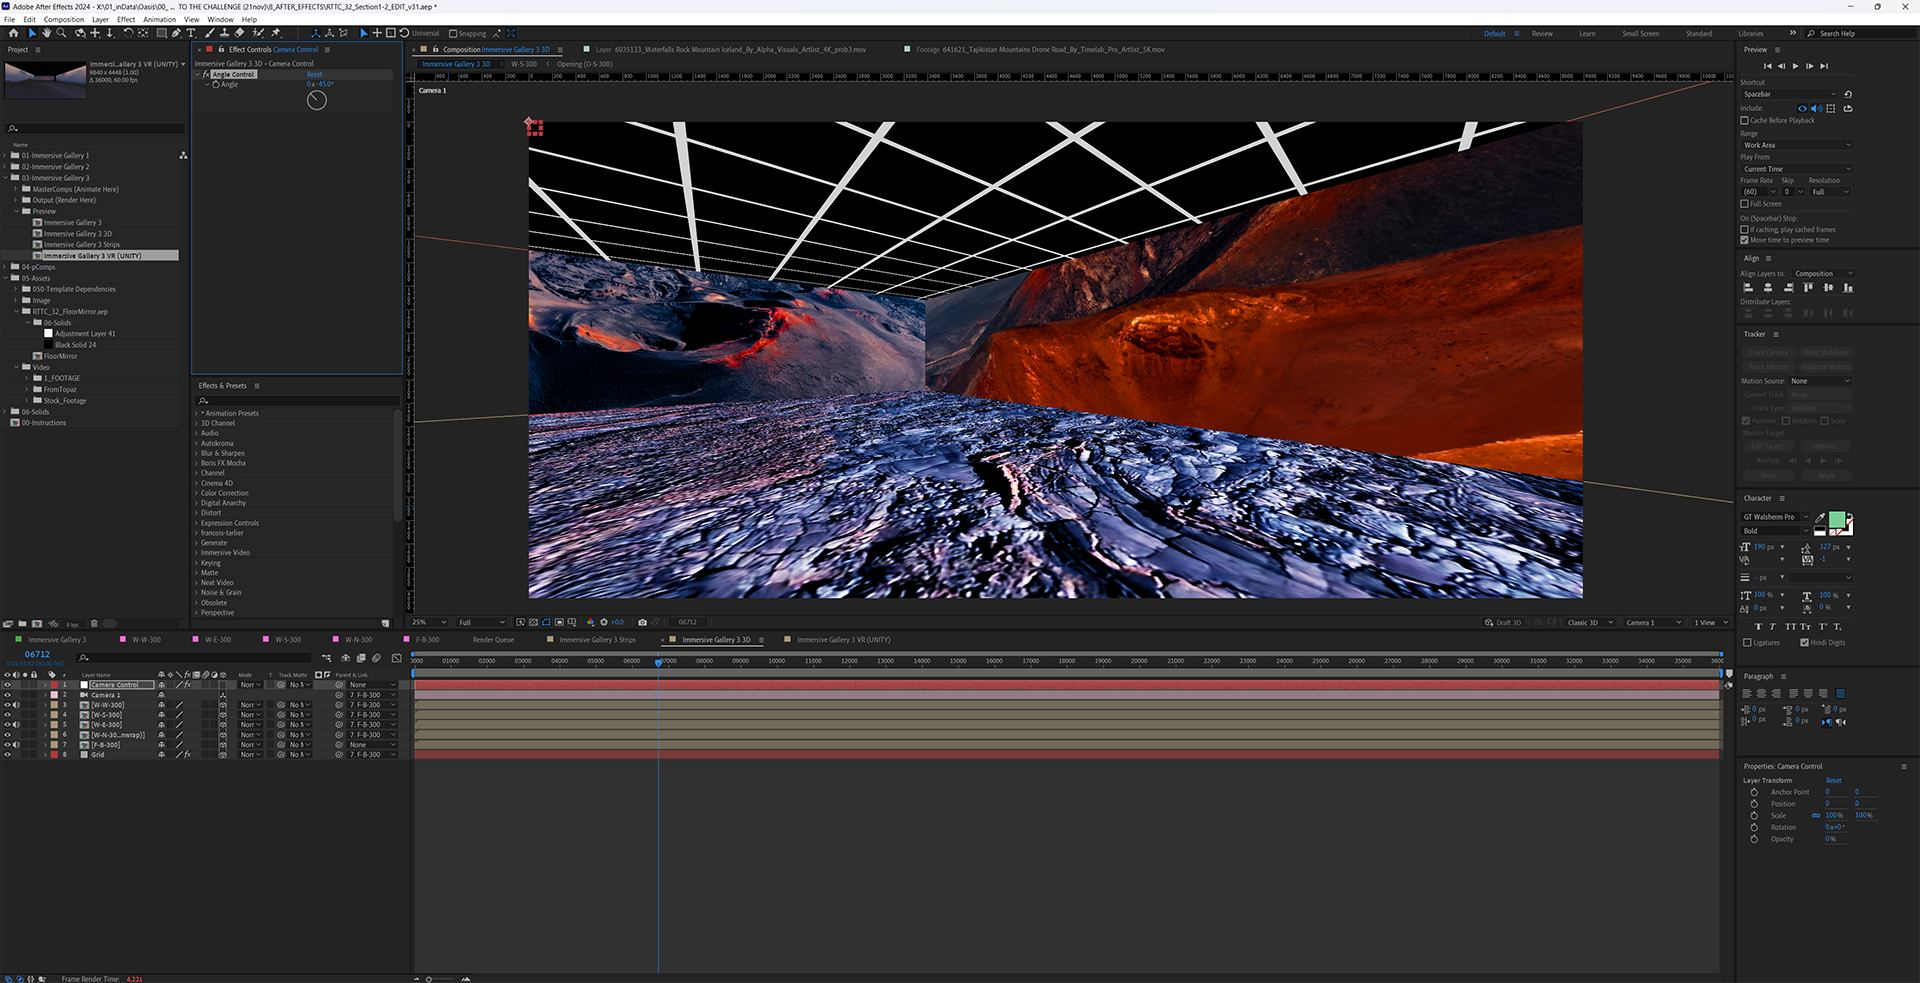
Task: Open the Composition menu
Action: point(64,19)
